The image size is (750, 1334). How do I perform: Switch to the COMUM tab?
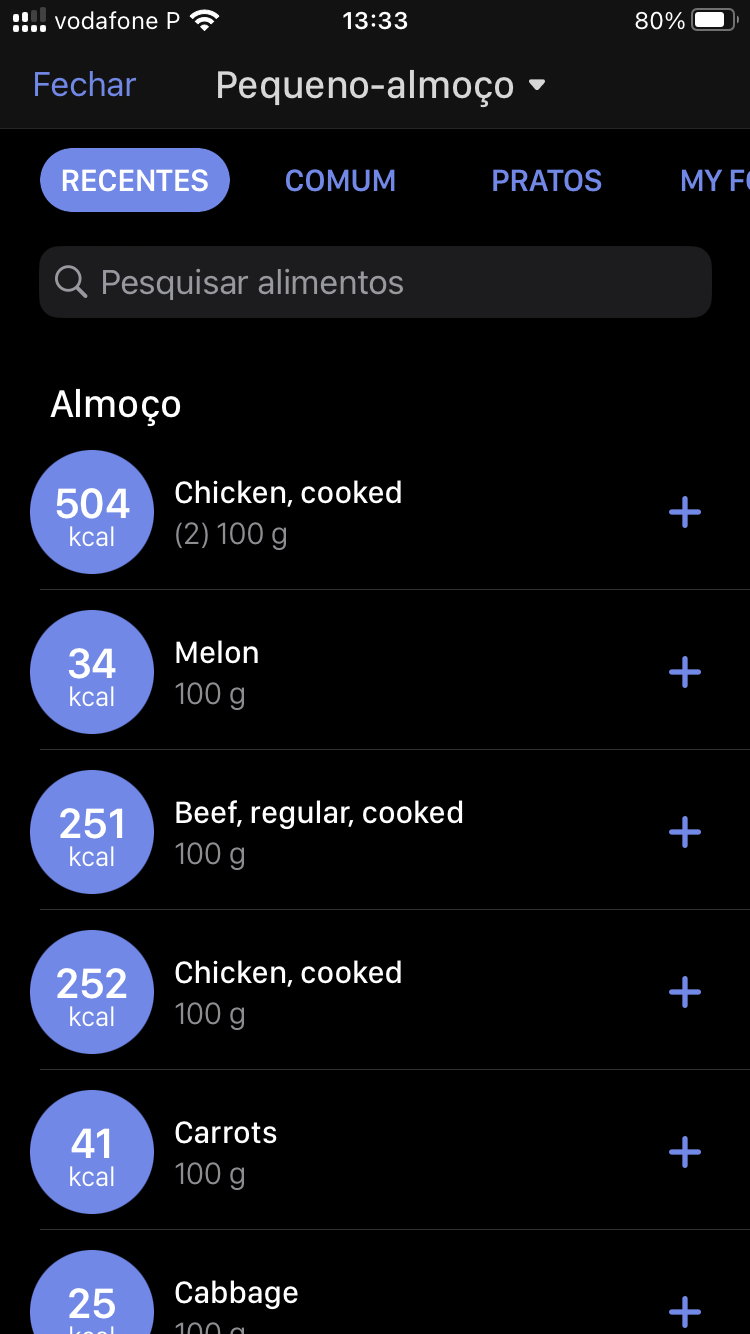pyautogui.click(x=340, y=180)
